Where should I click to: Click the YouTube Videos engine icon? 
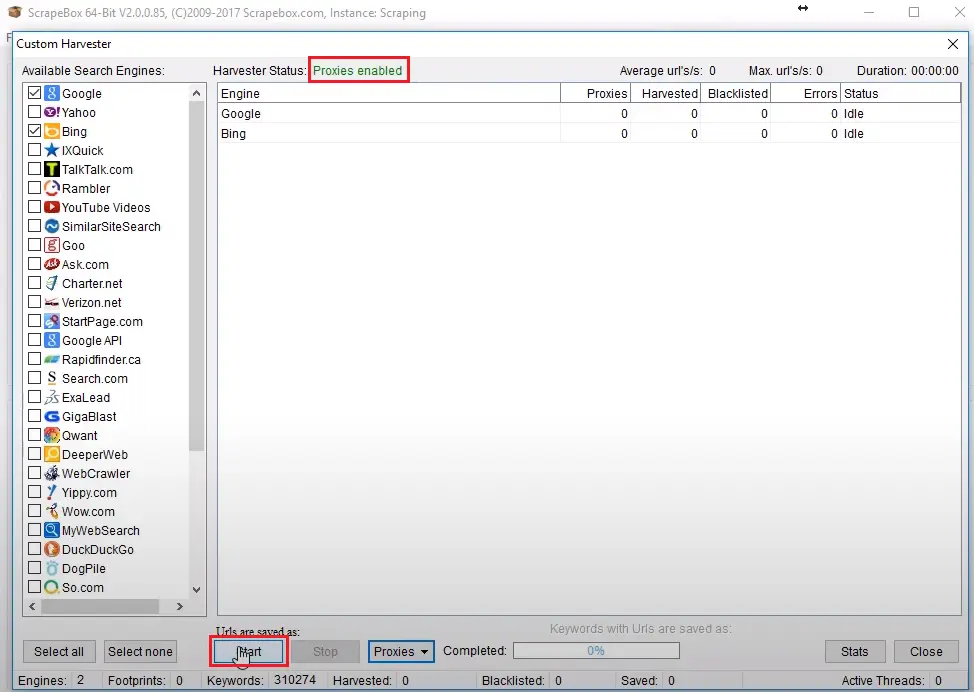coord(52,207)
